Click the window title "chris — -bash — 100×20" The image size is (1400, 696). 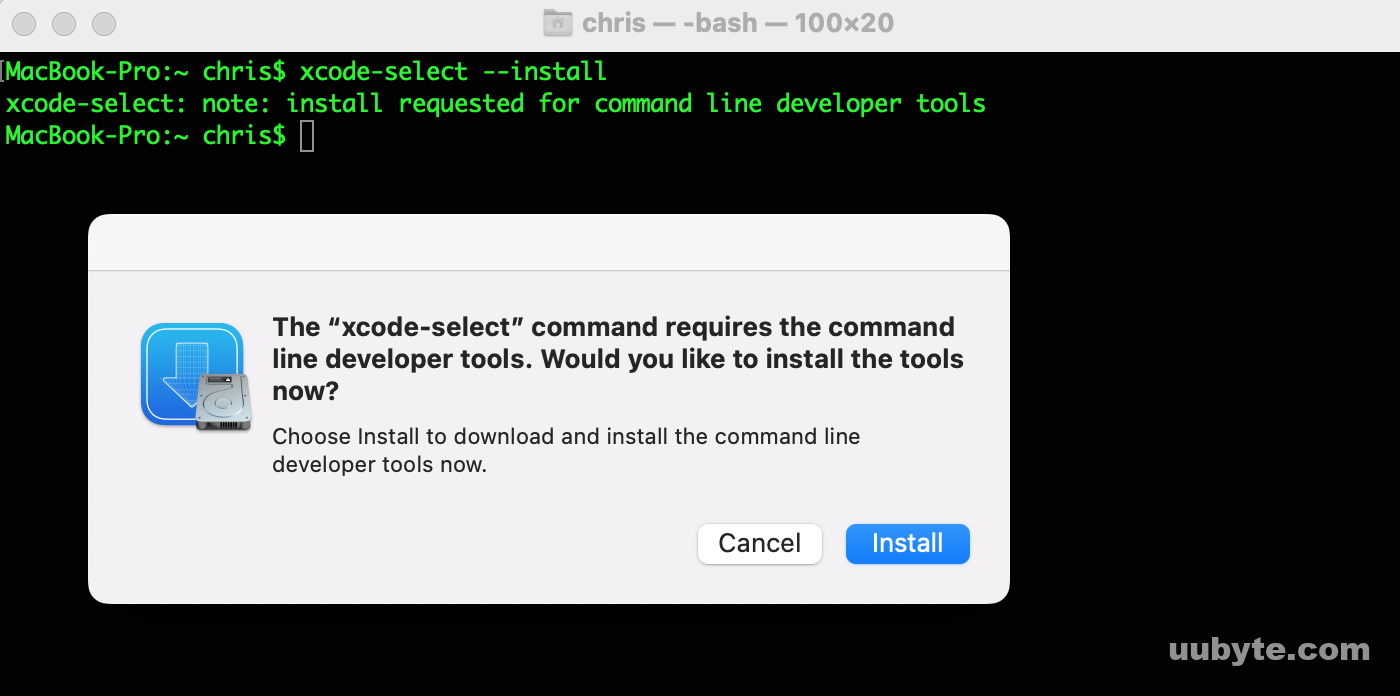tap(738, 22)
